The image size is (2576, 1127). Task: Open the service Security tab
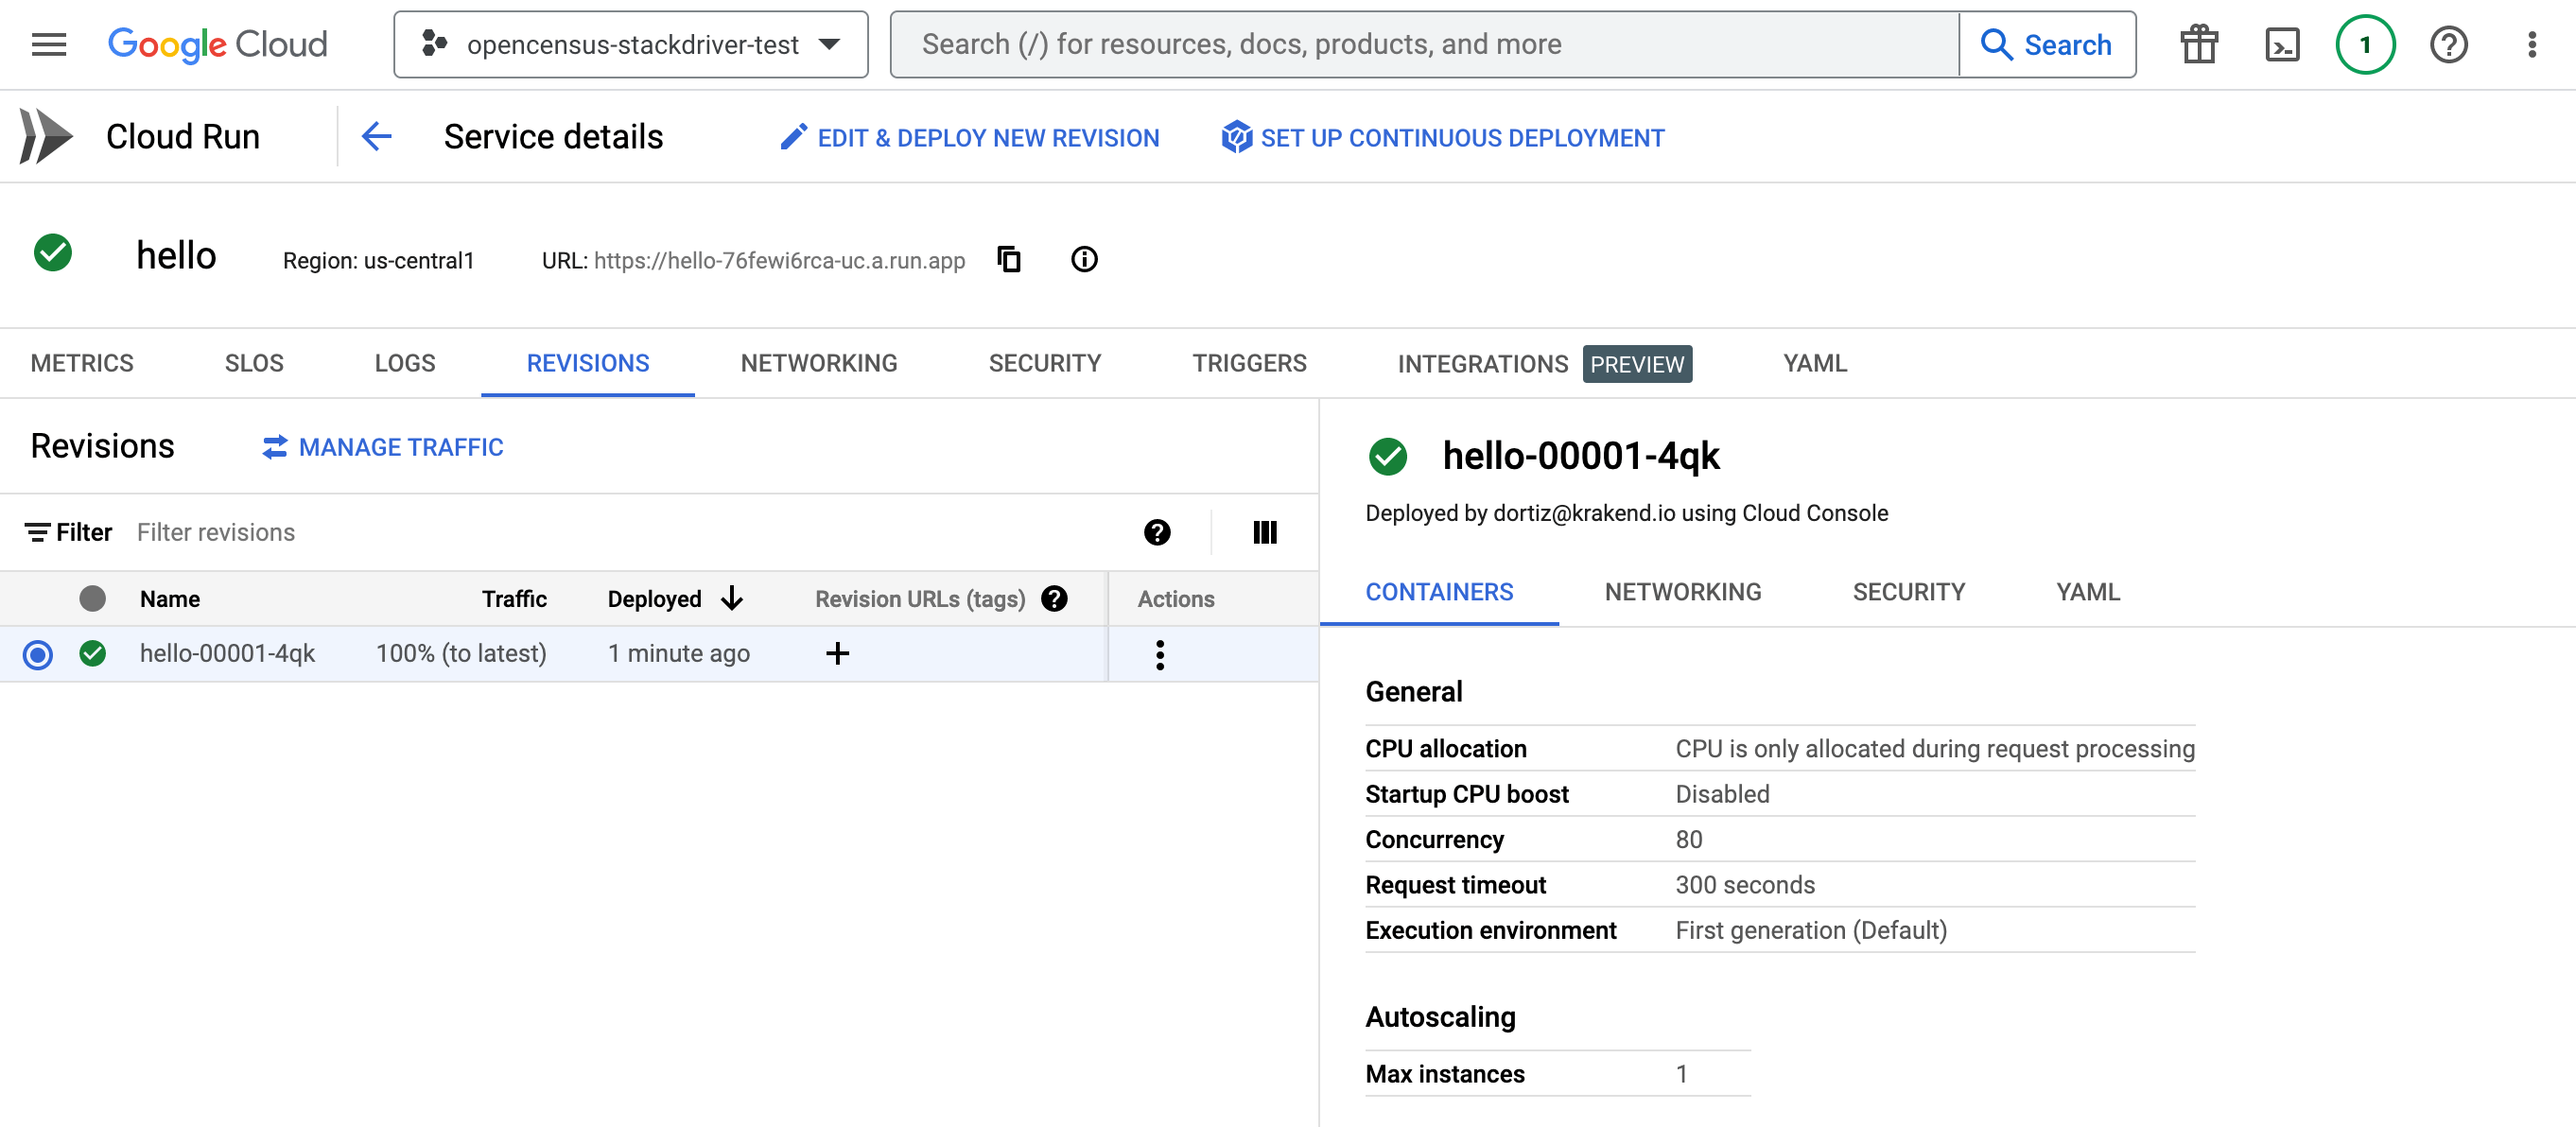(x=1045, y=363)
